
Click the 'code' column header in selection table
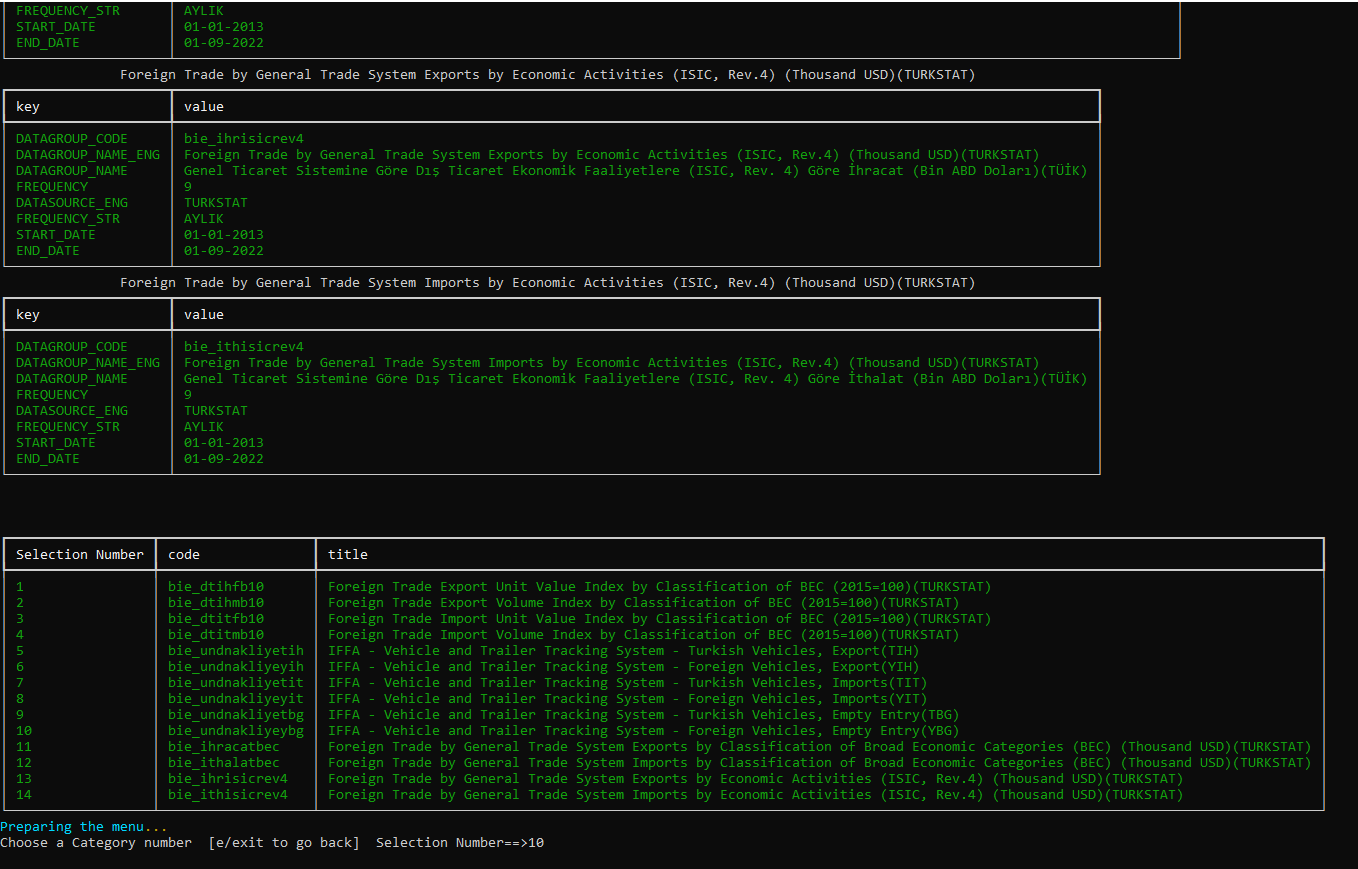(x=184, y=555)
